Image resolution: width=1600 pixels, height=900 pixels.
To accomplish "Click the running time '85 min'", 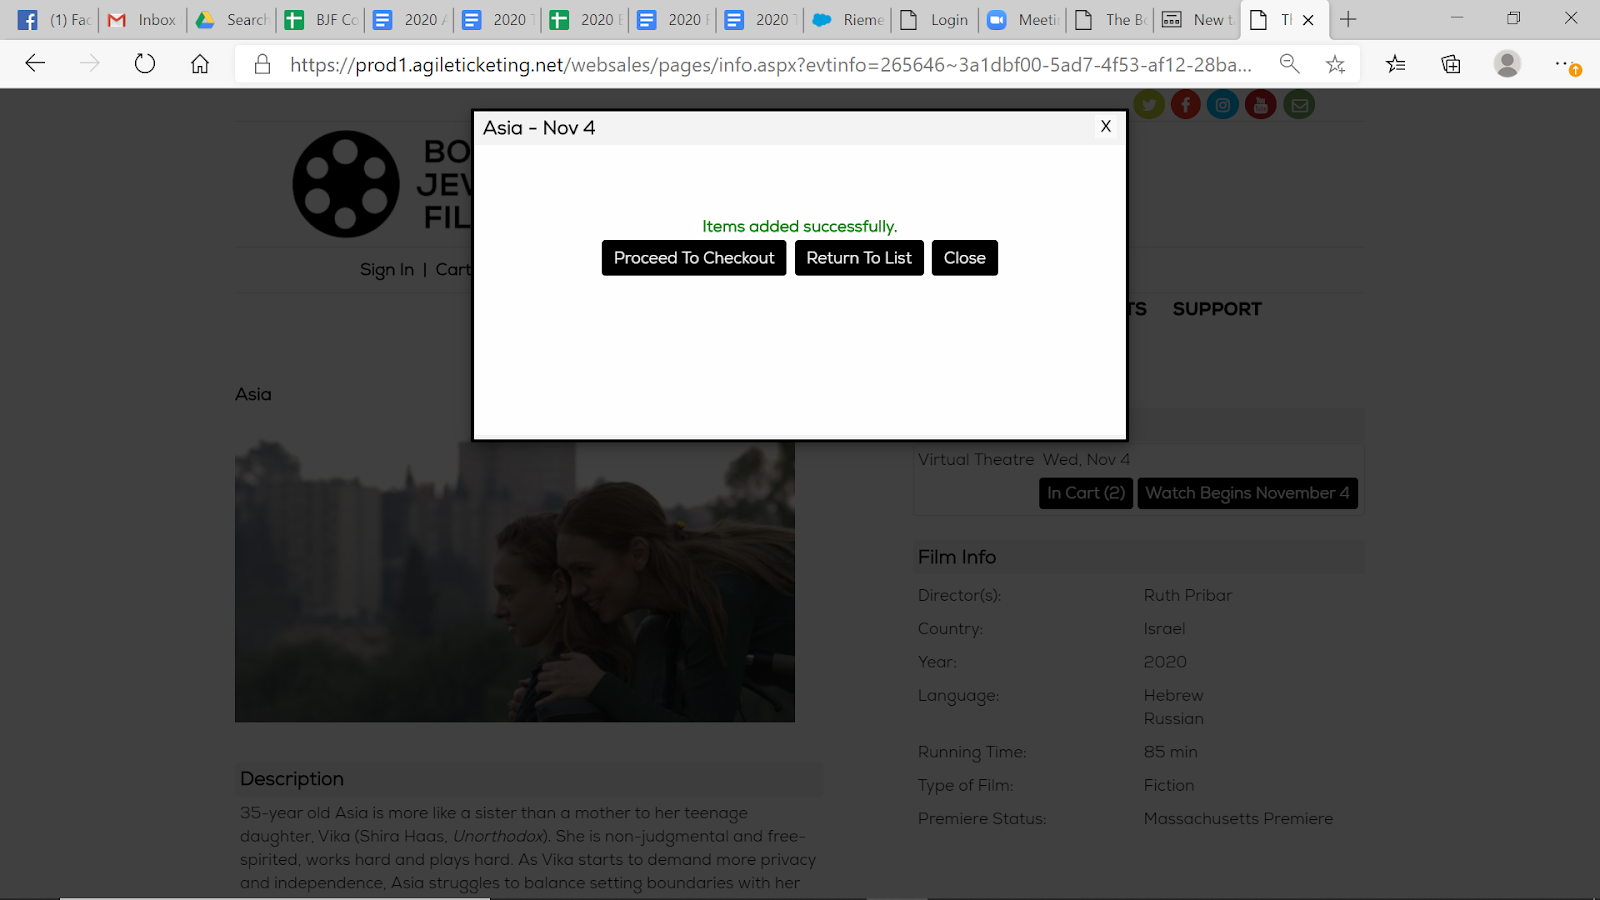I will (x=1171, y=752).
